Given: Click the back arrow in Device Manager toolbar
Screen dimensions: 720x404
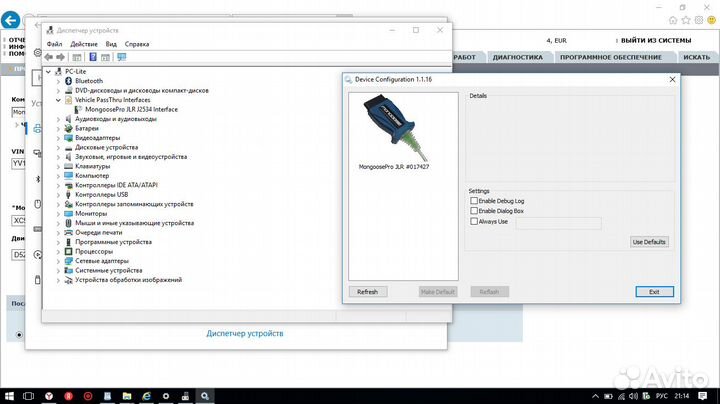Looking at the screenshot, I should (50, 57).
